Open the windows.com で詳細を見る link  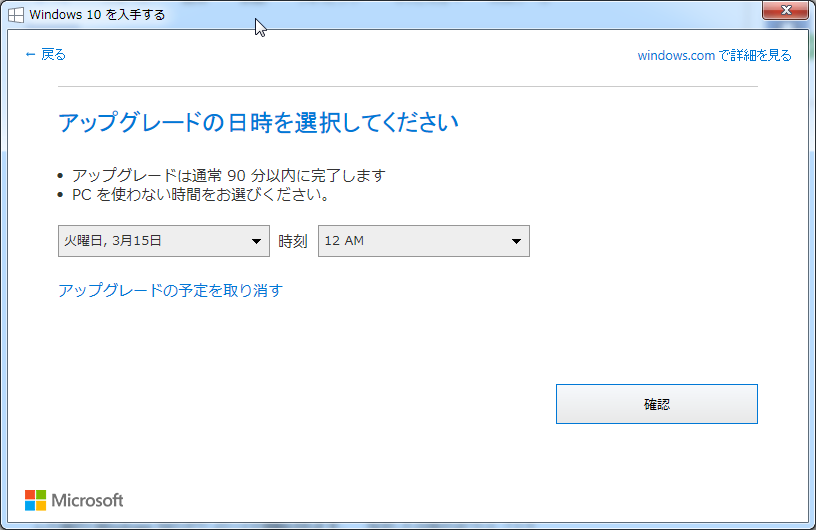coord(714,55)
